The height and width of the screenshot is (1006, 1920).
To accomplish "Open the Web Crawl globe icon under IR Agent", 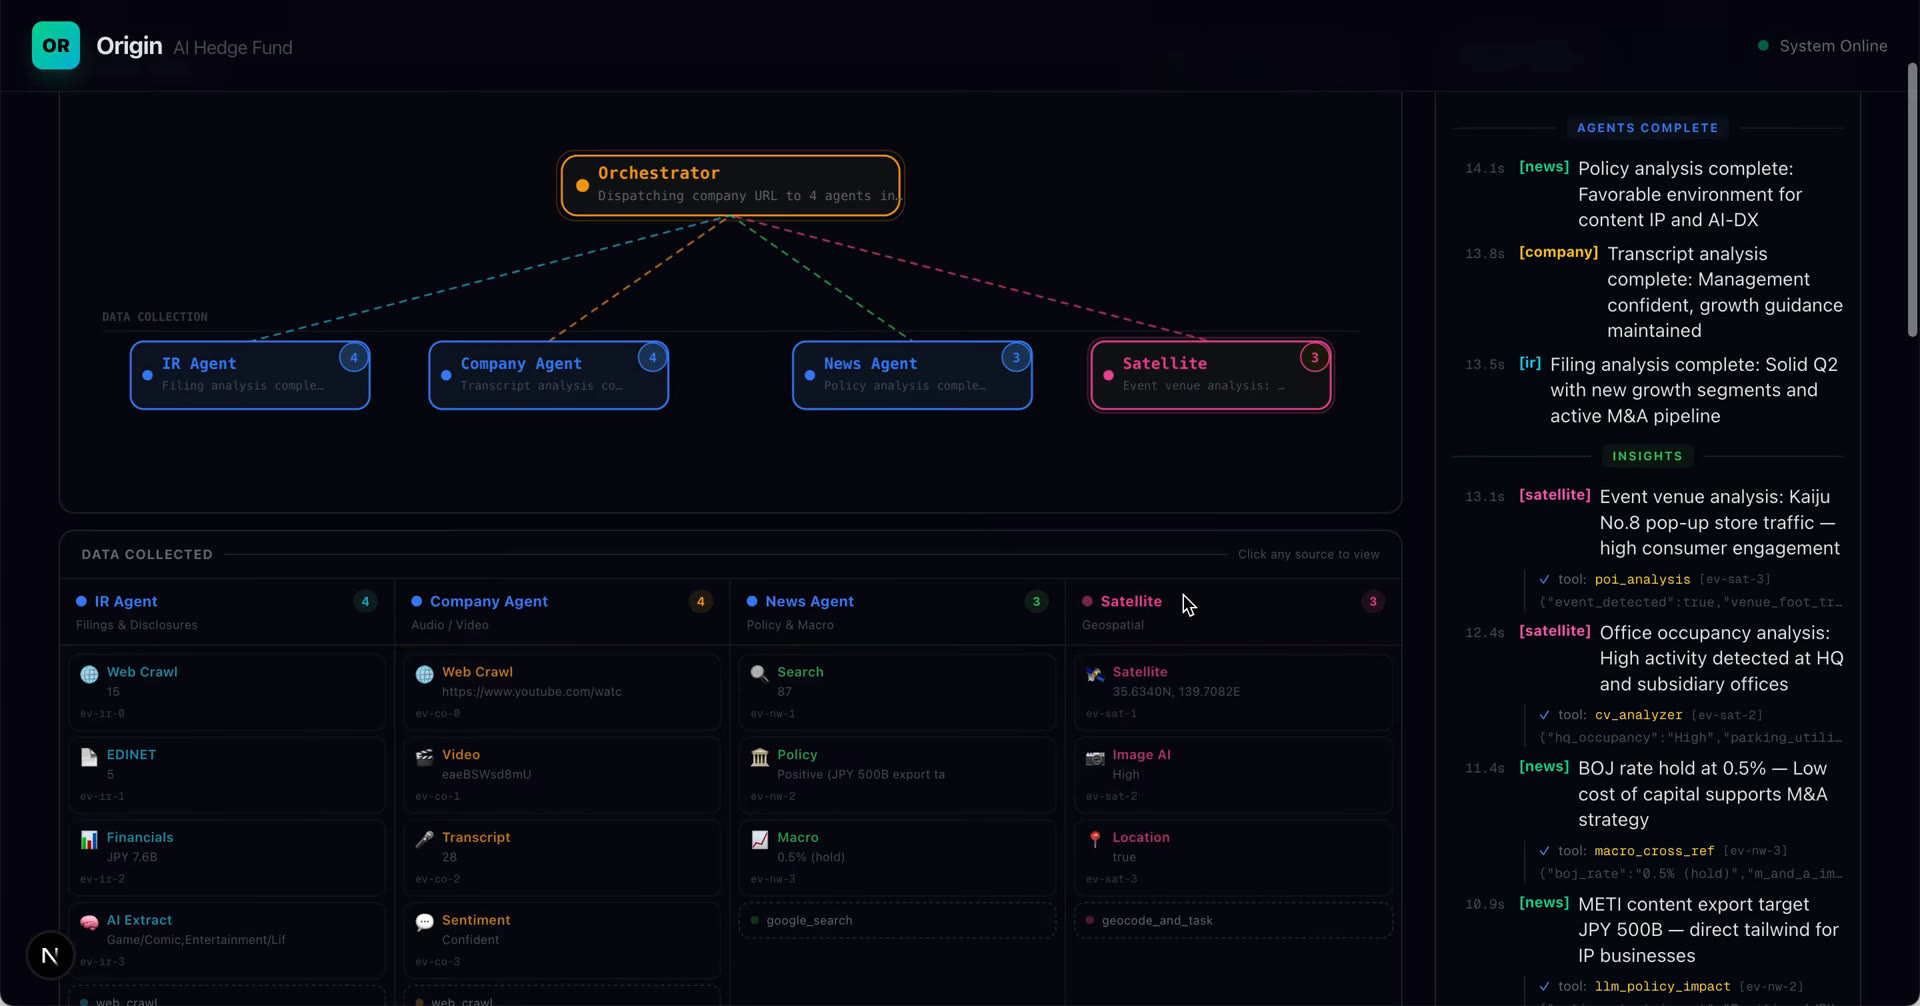I will 89,674.
